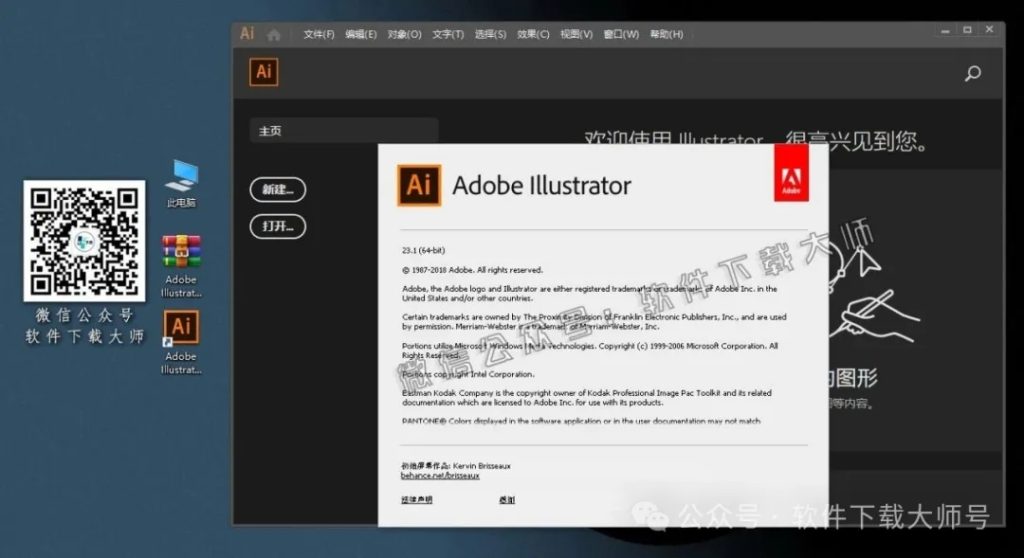Image resolution: width=1024 pixels, height=558 pixels.
Task: Click the 法律声明 link in About dialog
Action: [x=417, y=499]
